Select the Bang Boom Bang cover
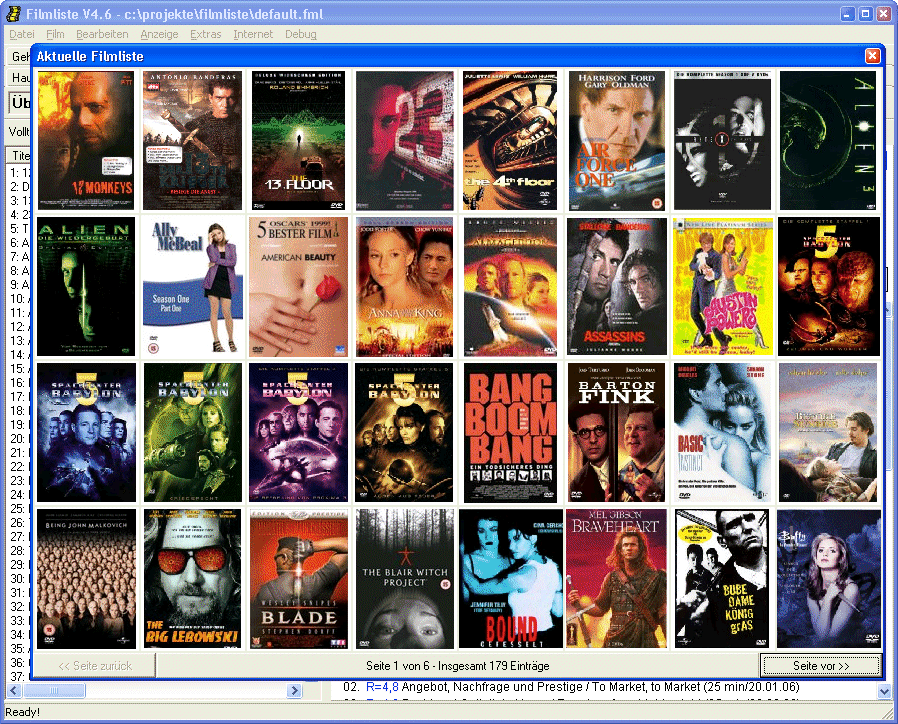The image size is (898, 724). coord(510,432)
